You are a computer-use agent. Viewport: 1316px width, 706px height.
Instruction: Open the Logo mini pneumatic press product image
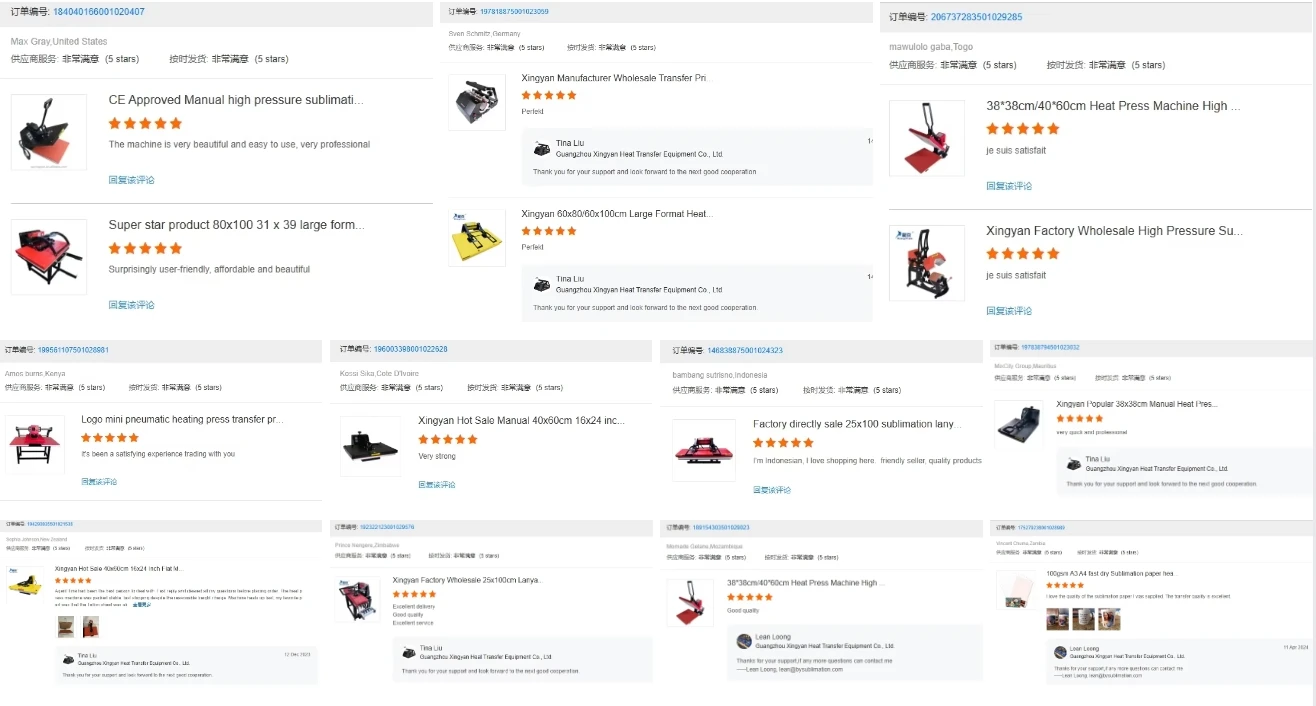pos(35,444)
